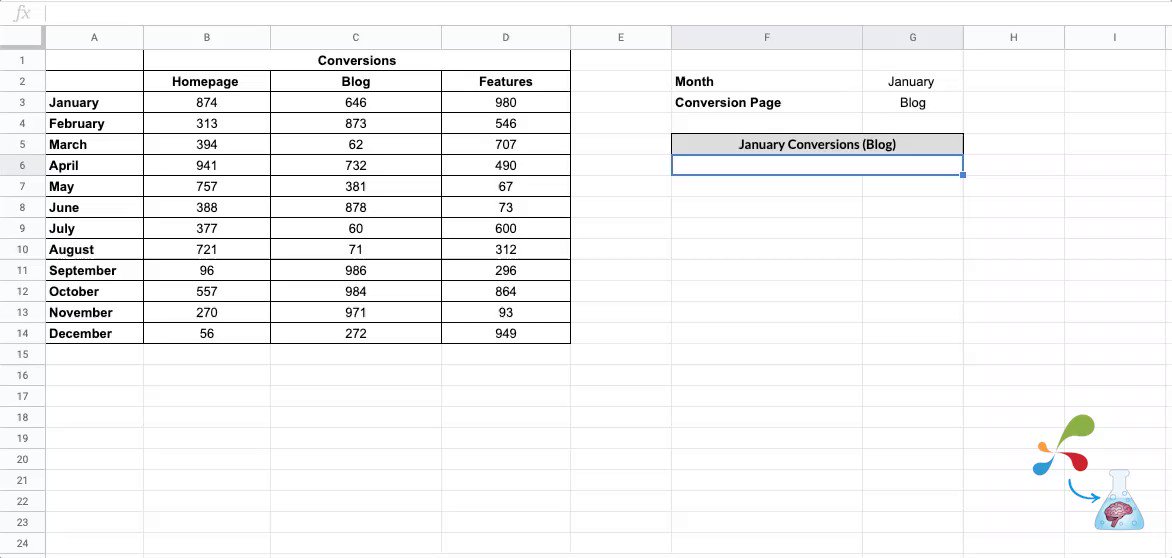Click cell with value 878

tap(356, 207)
